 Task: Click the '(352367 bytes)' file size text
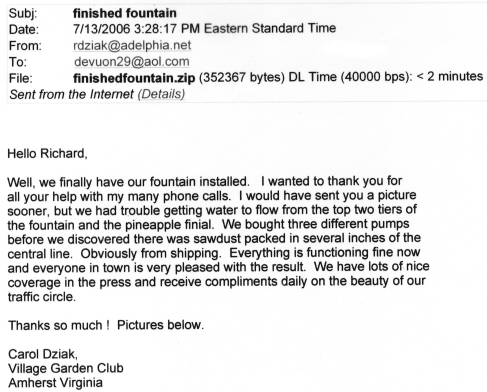tap(242, 77)
